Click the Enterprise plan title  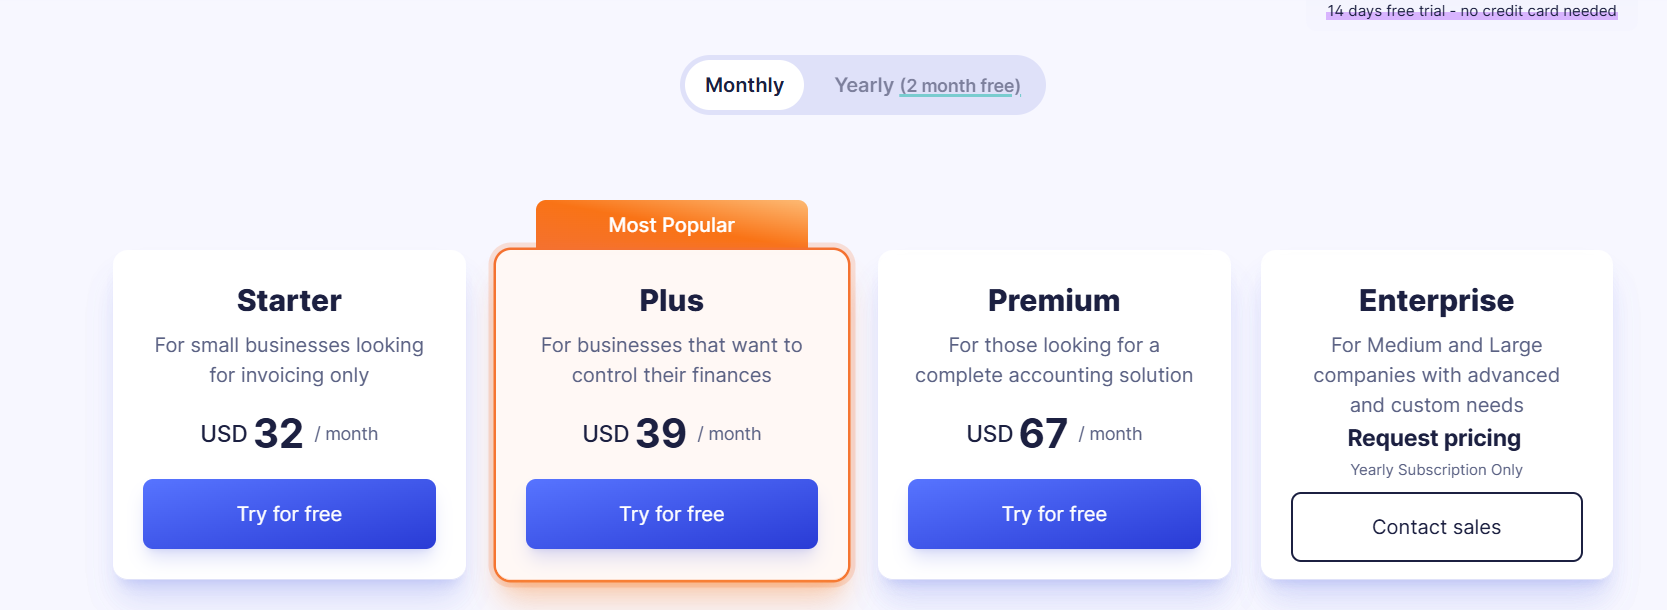point(1436,300)
